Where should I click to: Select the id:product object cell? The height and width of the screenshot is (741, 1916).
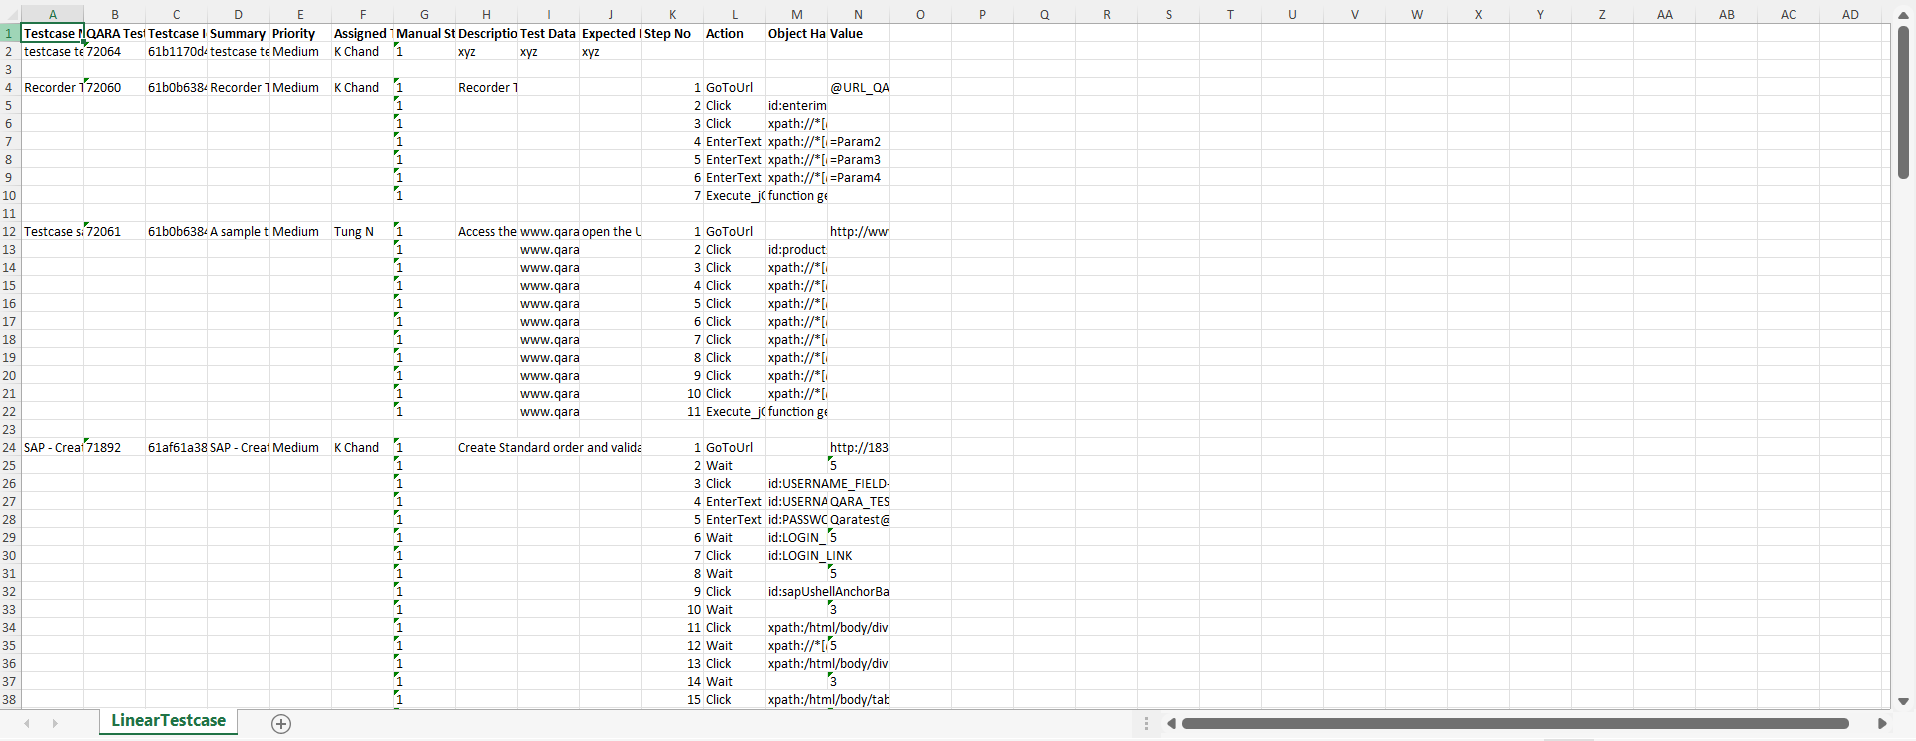[x=796, y=249]
